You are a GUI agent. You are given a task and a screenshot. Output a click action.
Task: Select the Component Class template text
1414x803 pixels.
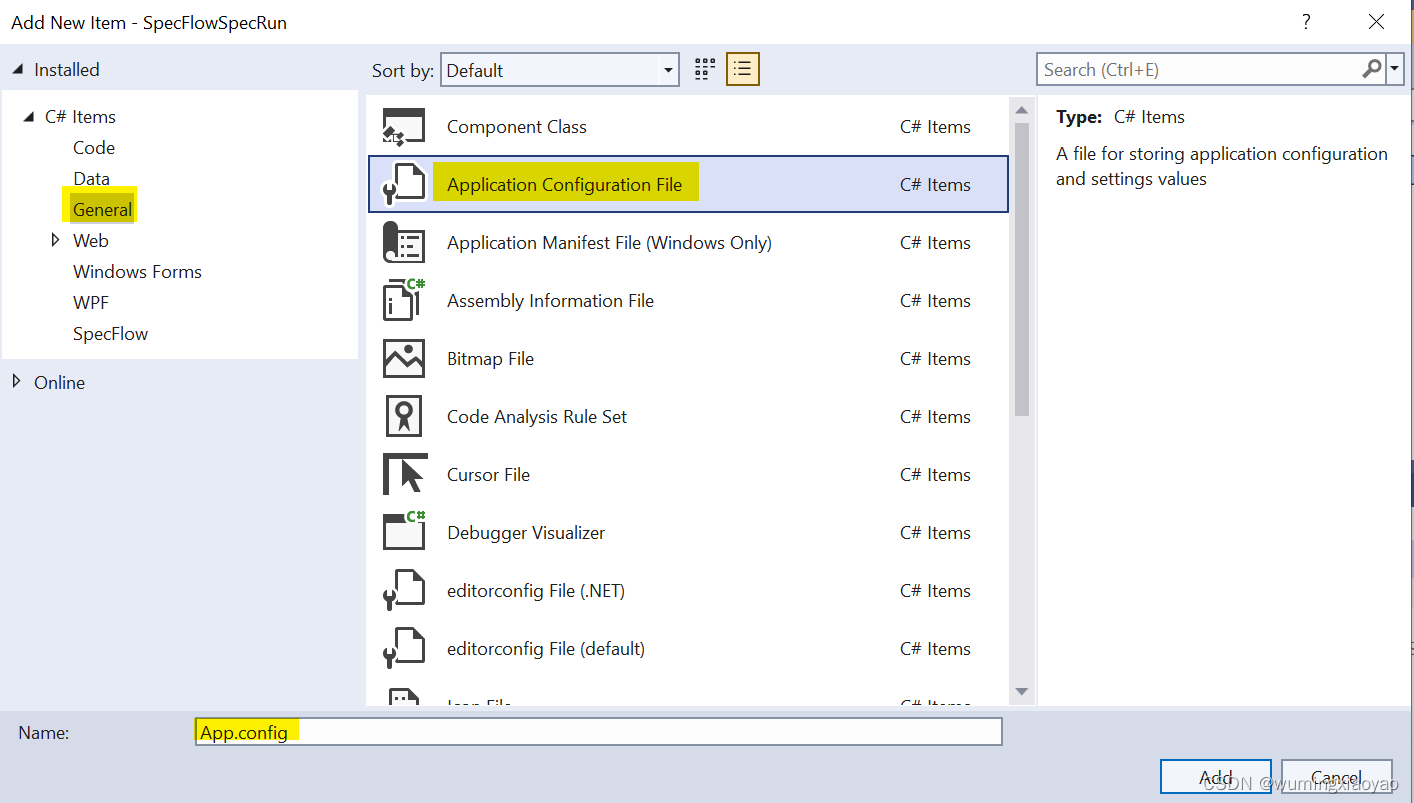[x=516, y=127]
